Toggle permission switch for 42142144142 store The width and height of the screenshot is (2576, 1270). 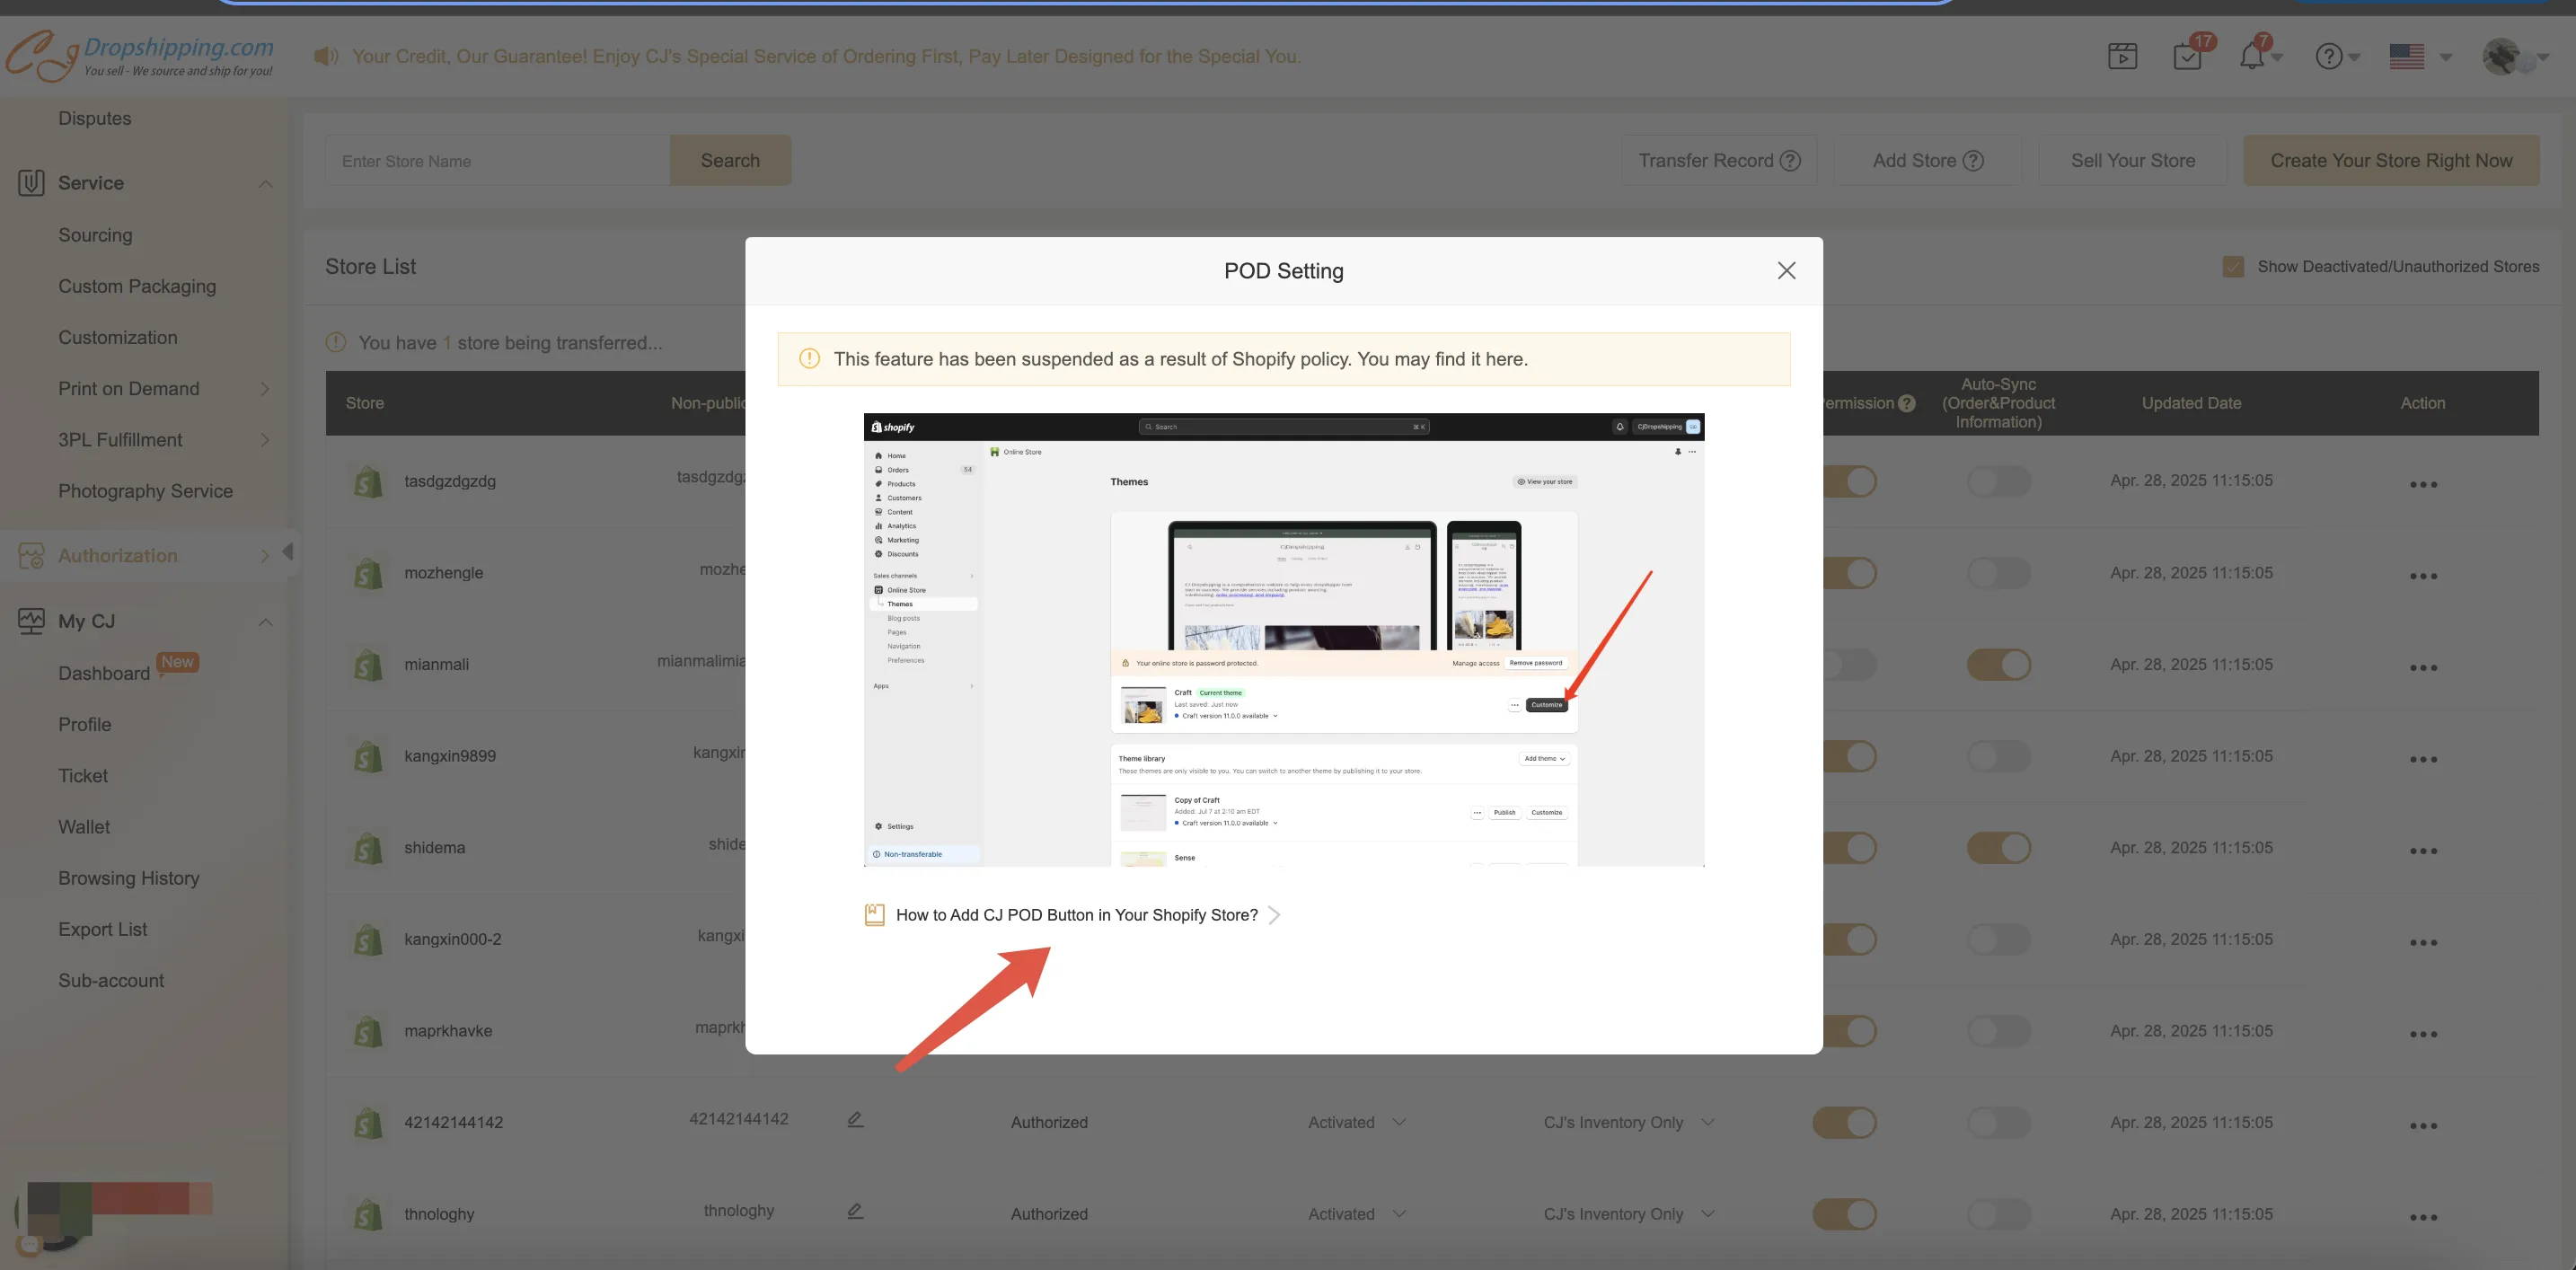[x=1844, y=1122]
